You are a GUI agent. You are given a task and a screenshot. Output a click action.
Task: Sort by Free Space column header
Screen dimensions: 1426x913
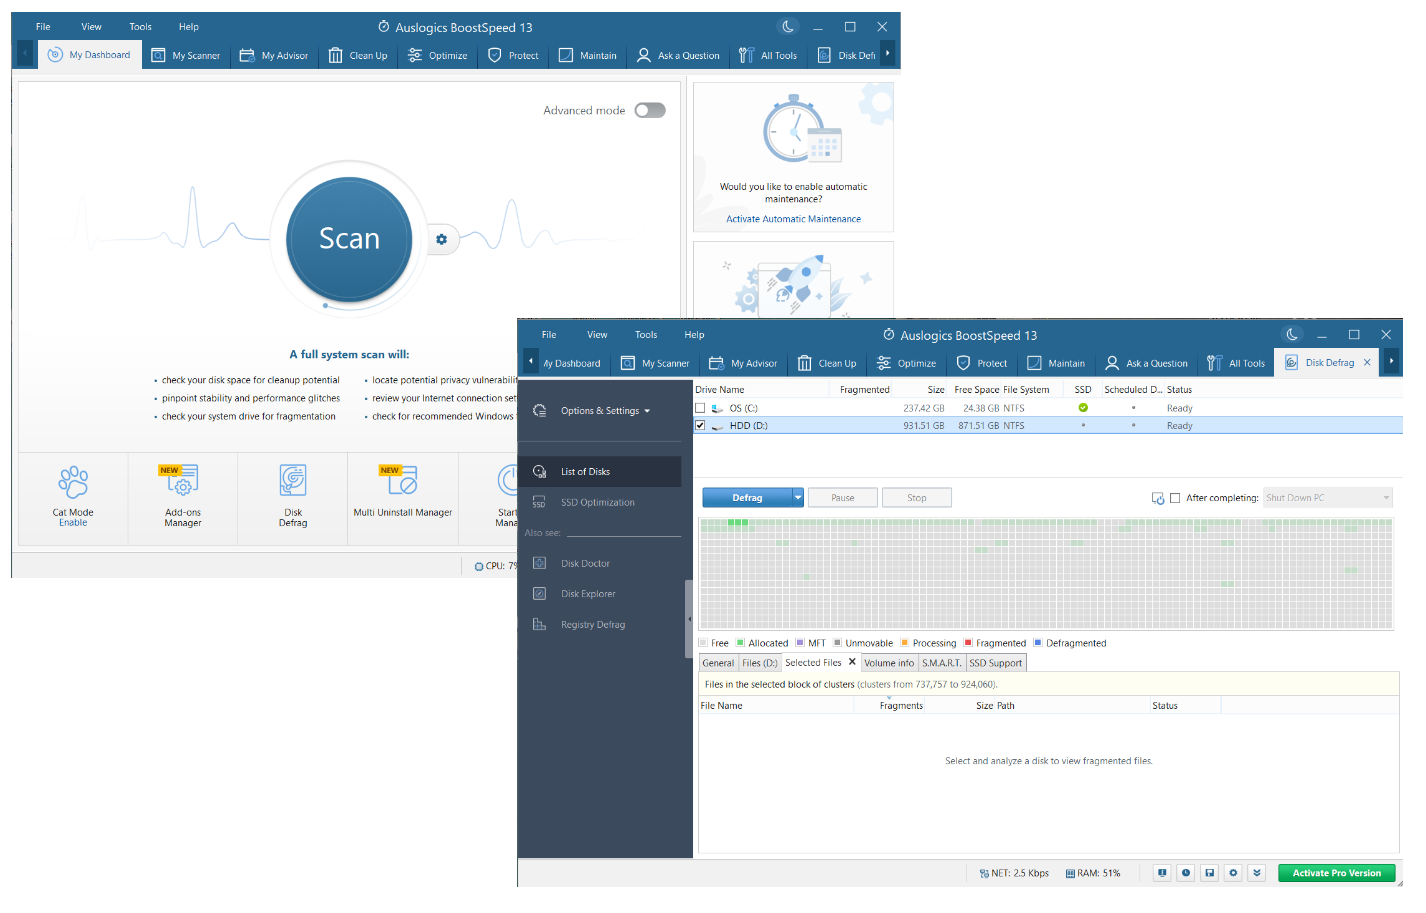point(976,390)
